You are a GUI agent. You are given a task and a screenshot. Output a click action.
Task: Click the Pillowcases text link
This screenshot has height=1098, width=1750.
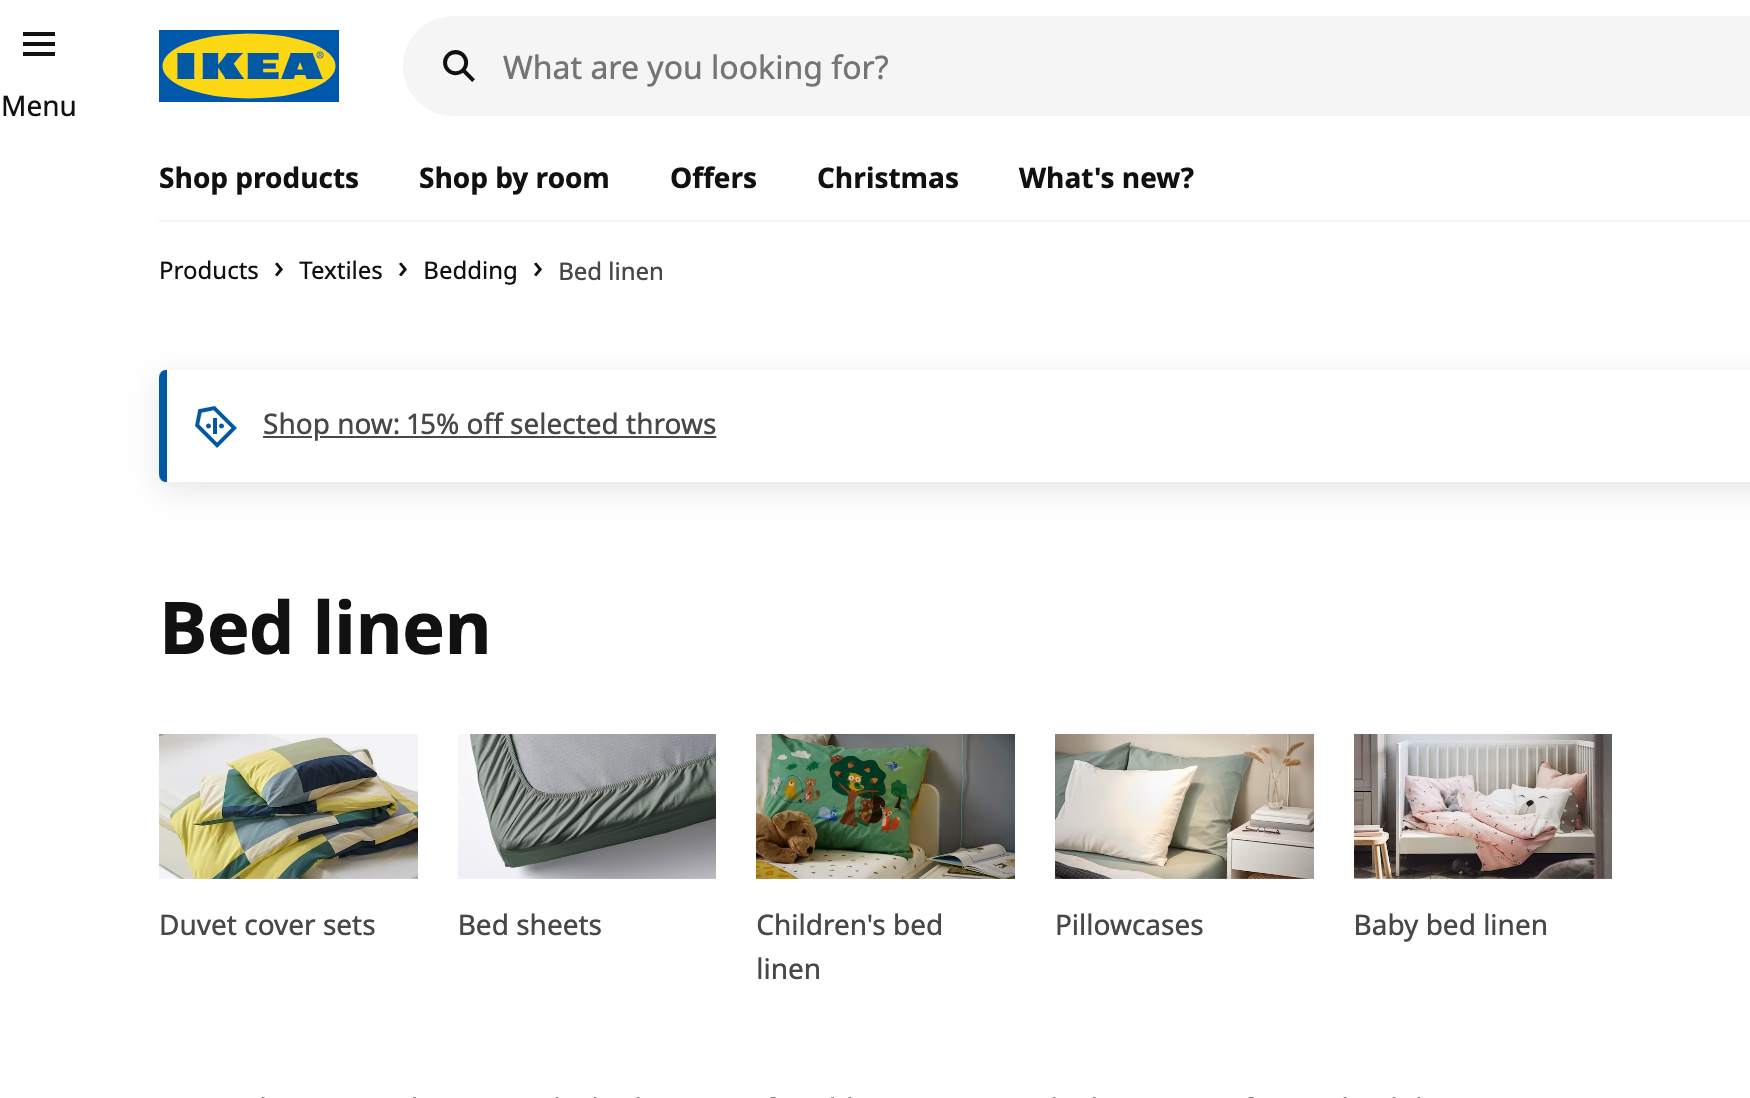coord(1129,925)
